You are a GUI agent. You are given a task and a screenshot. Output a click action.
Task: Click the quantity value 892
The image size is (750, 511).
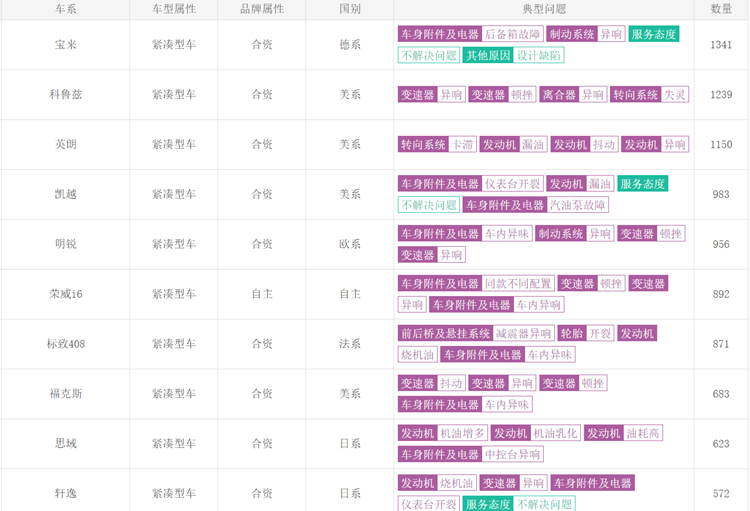click(x=721, y=294)
